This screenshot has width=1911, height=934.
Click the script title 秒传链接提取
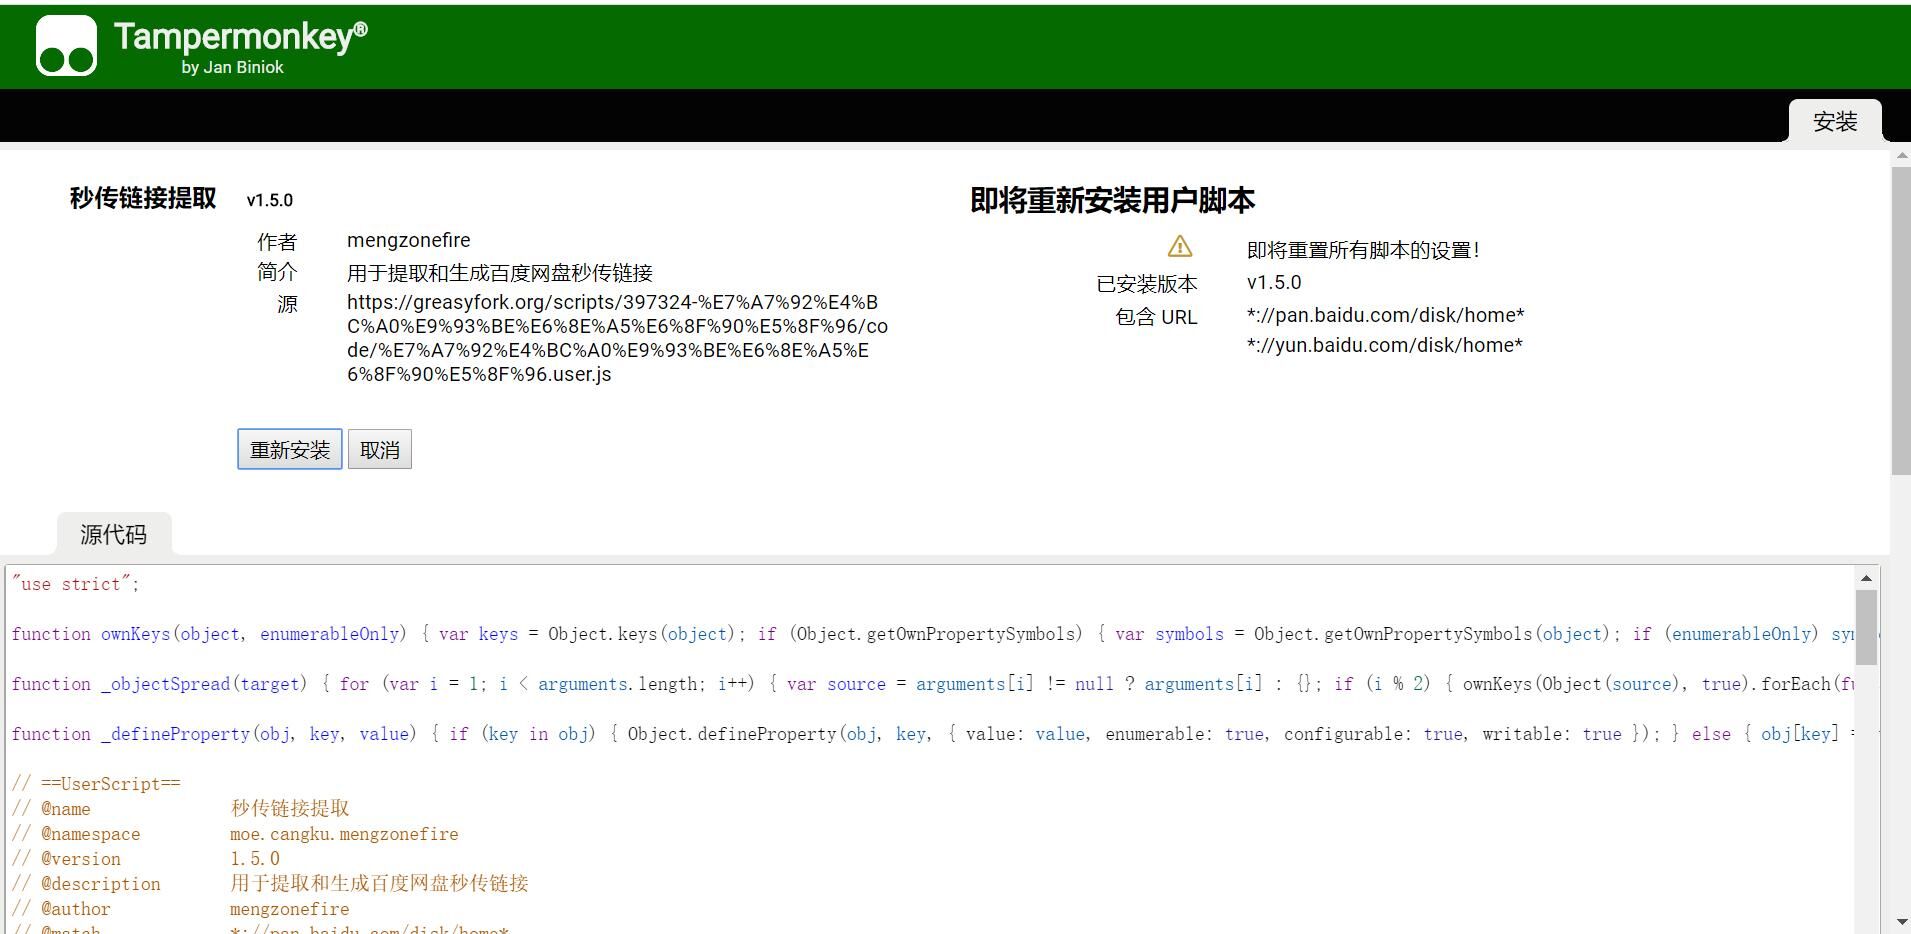[143, 198]
